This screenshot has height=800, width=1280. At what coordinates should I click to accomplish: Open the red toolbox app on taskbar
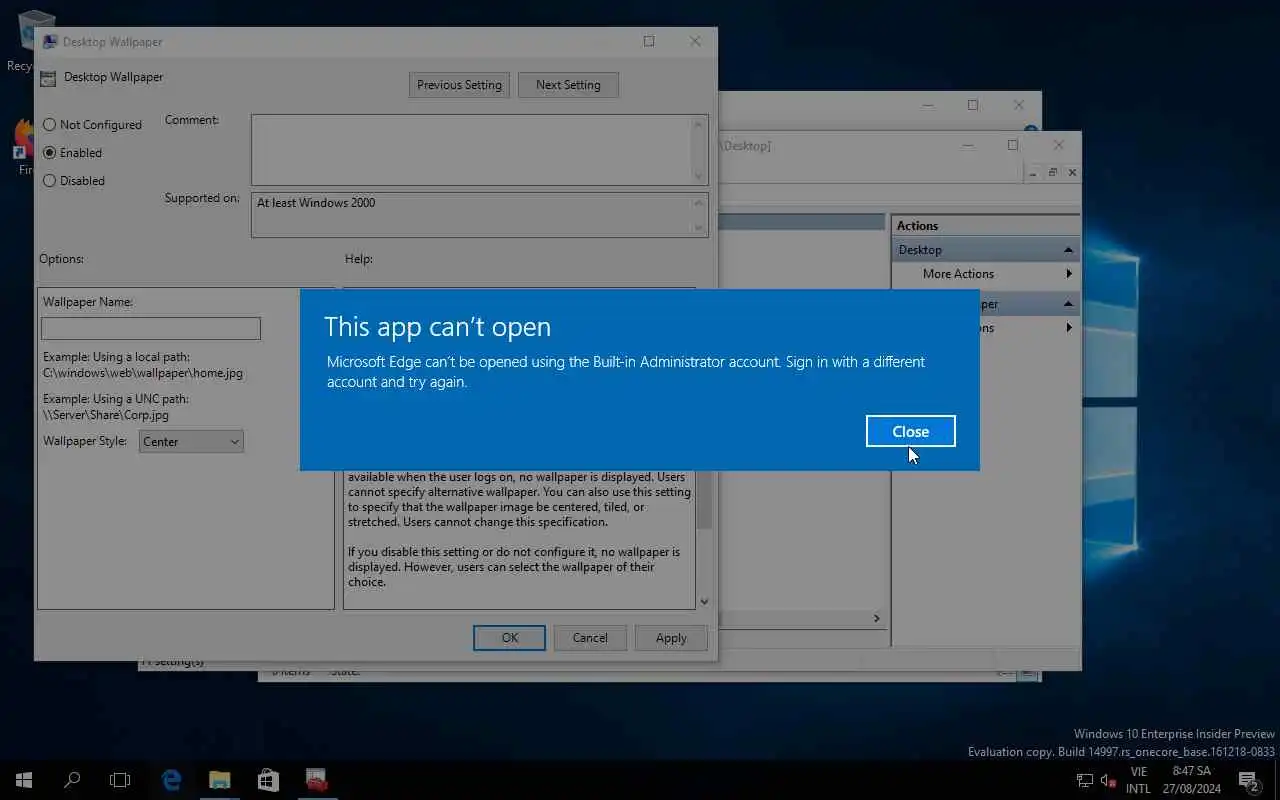(x=316, y=780)
